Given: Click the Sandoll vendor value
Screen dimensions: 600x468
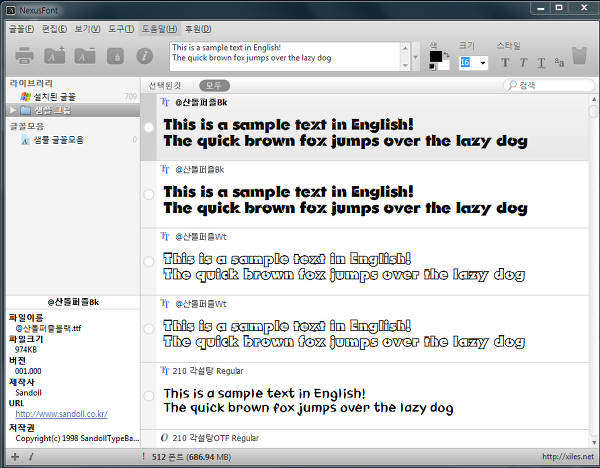Looking at the screenshot, I should pos(28,392).
